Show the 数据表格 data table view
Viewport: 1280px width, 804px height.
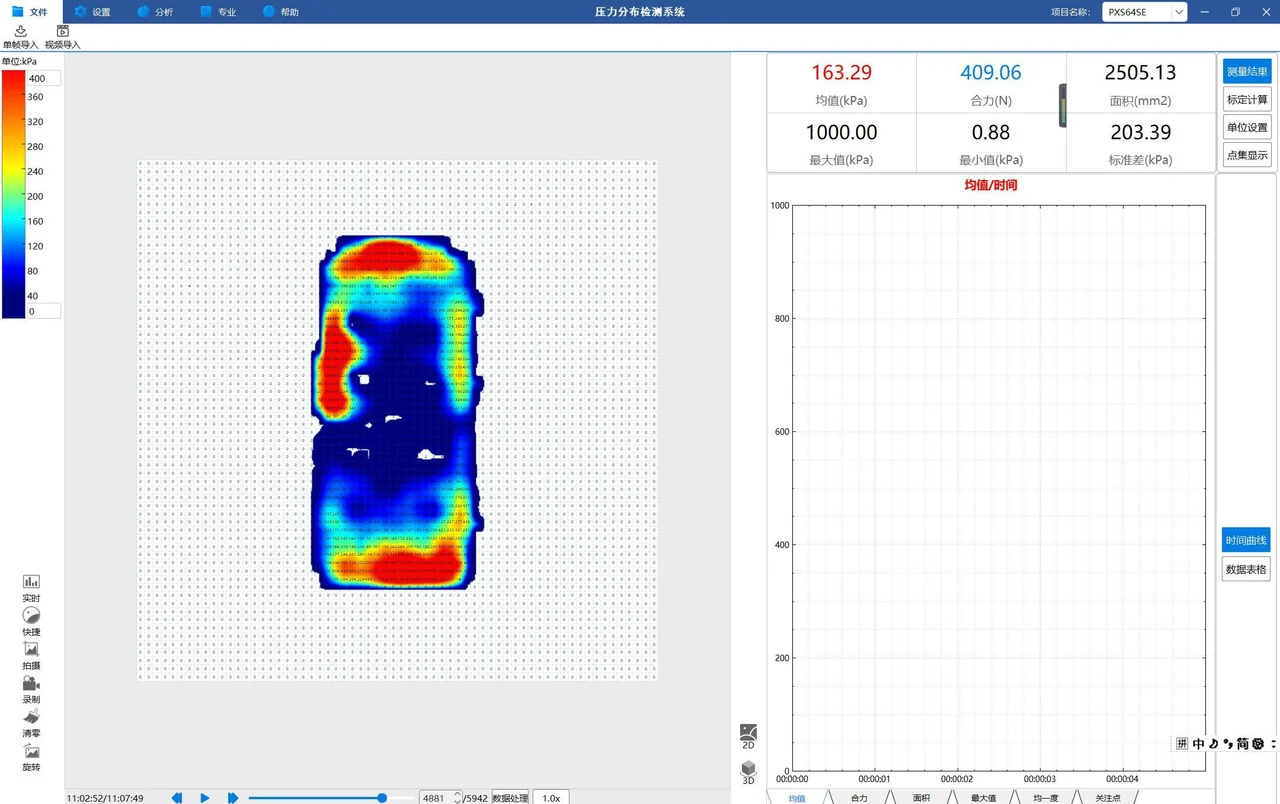[1246, 568]
